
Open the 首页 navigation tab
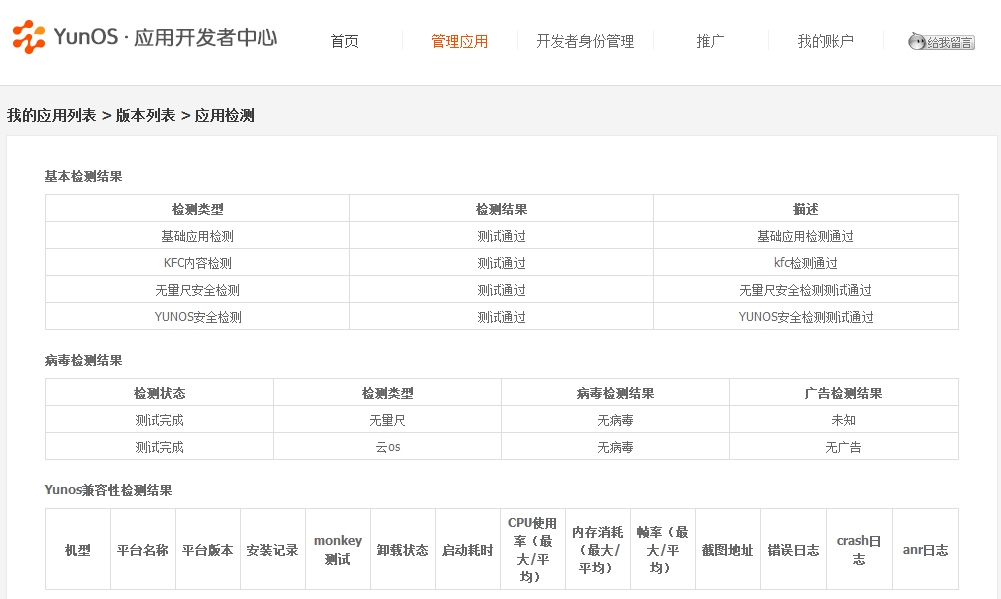pyautogui.click(x=344, y=41)
